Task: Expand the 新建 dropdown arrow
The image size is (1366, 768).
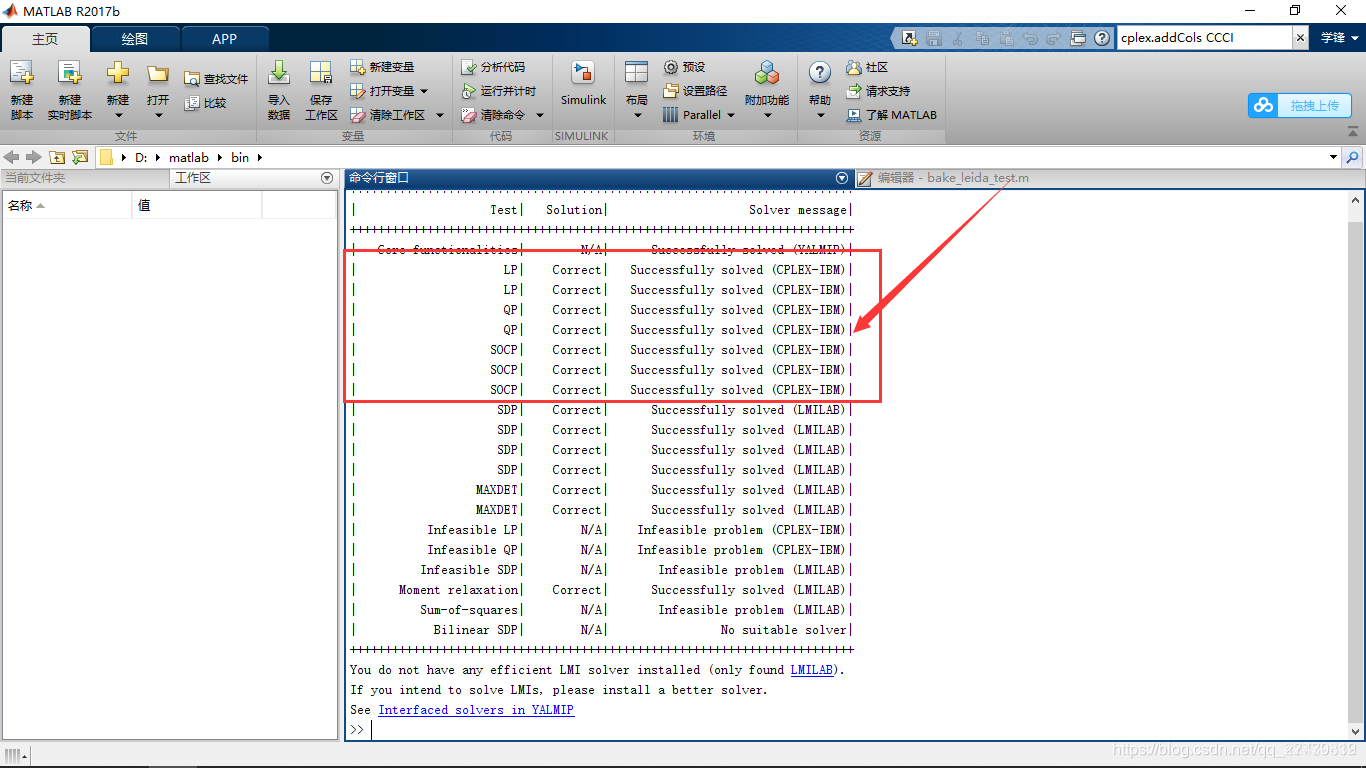Action: 118,115
